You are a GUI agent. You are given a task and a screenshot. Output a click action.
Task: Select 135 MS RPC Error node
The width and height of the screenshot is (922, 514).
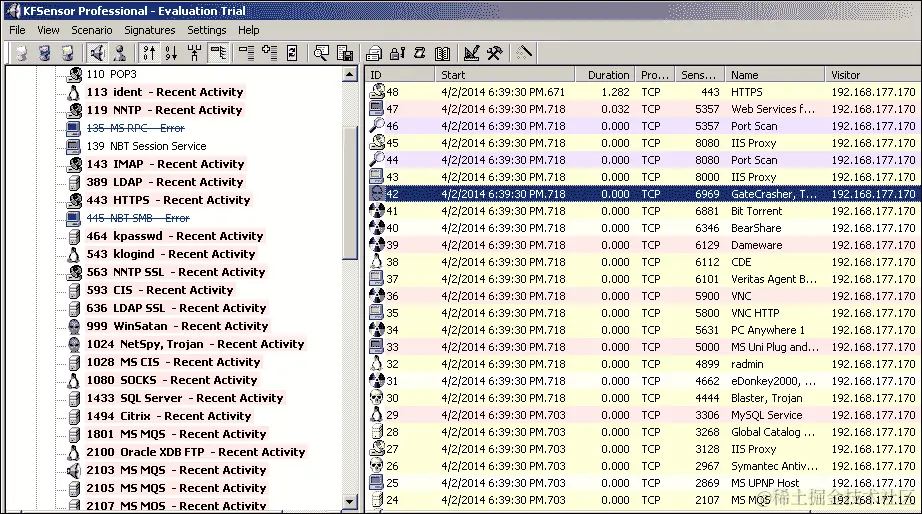[x=135, y=128]
